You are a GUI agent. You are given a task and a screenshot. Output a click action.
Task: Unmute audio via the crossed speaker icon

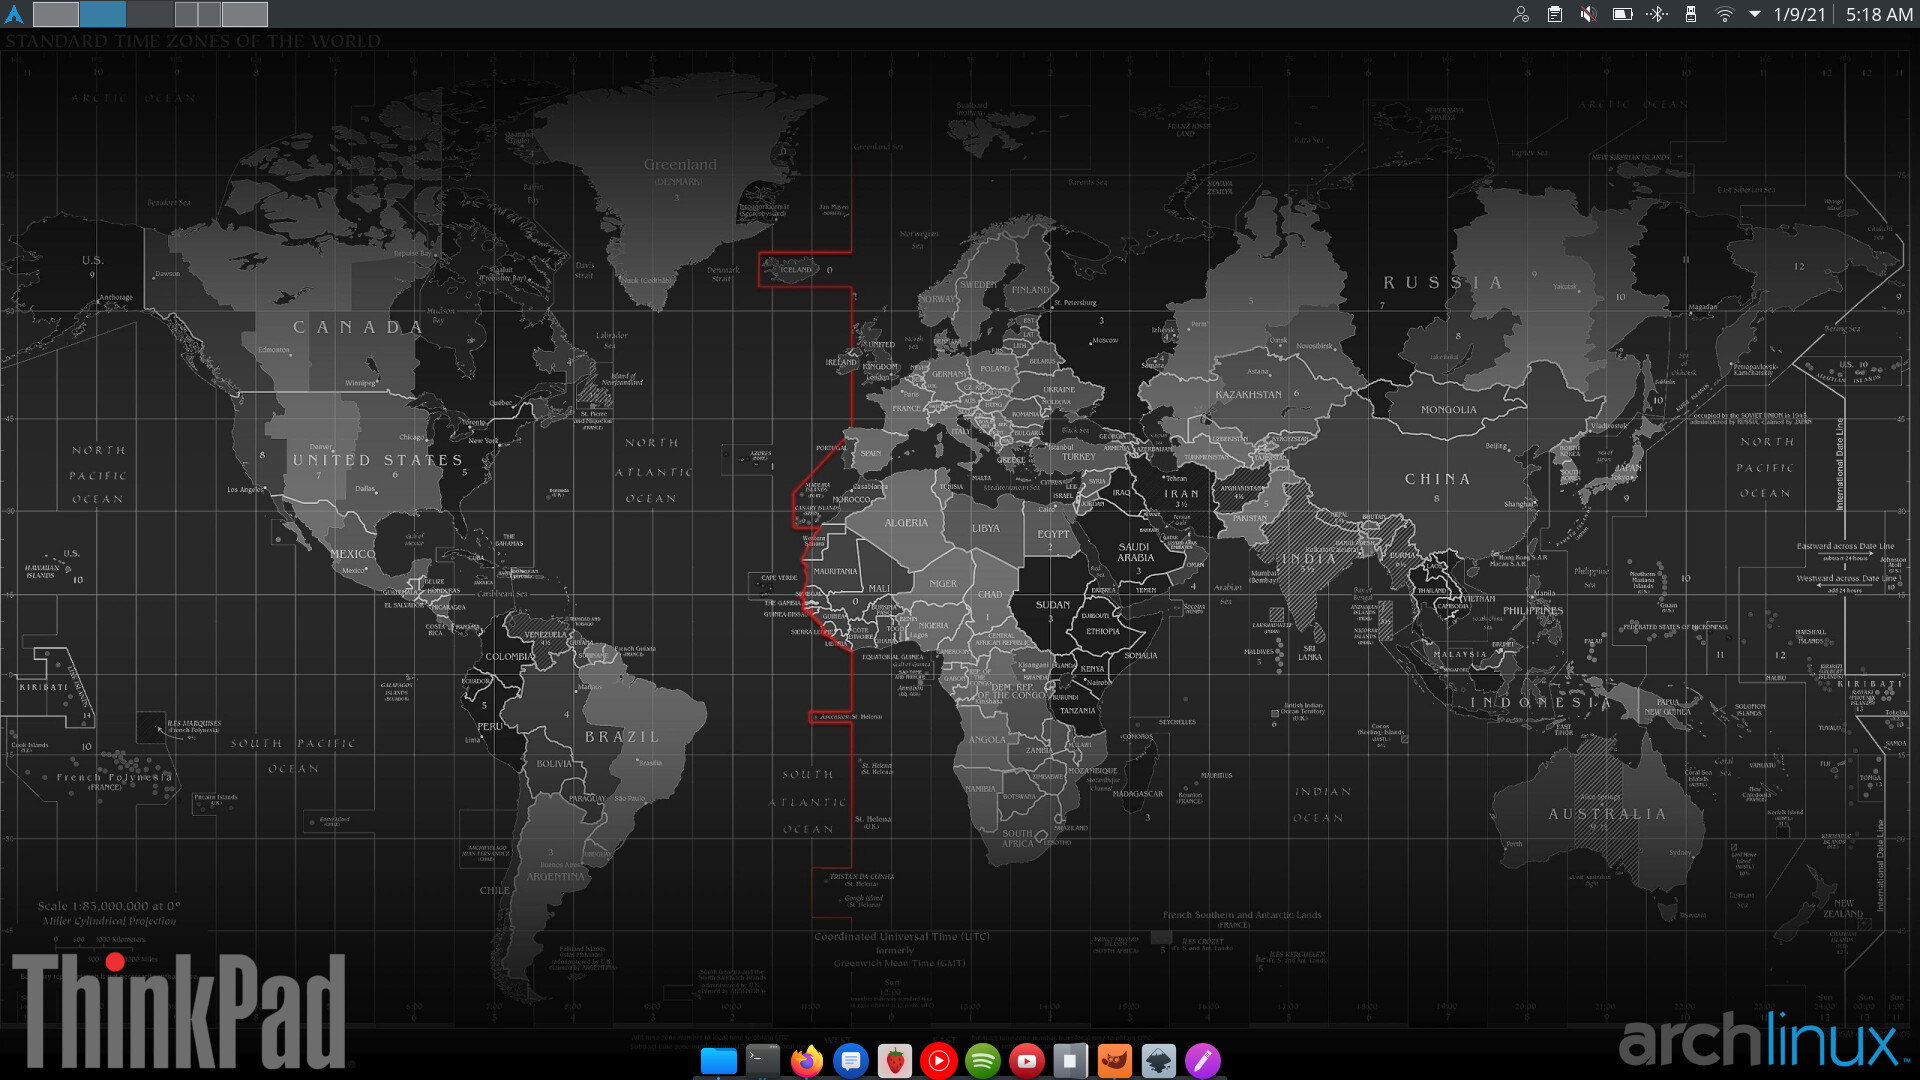coord(1590,14)
